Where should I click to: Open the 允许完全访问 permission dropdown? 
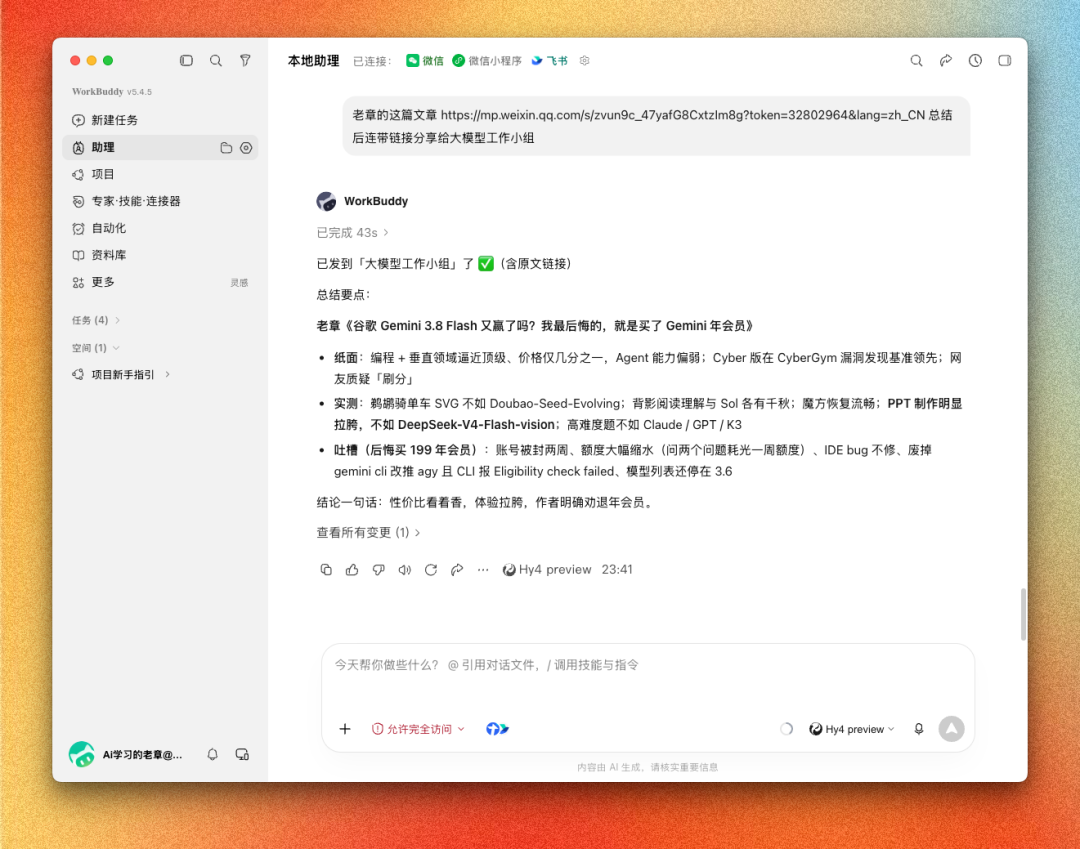[x=418, y=729]
